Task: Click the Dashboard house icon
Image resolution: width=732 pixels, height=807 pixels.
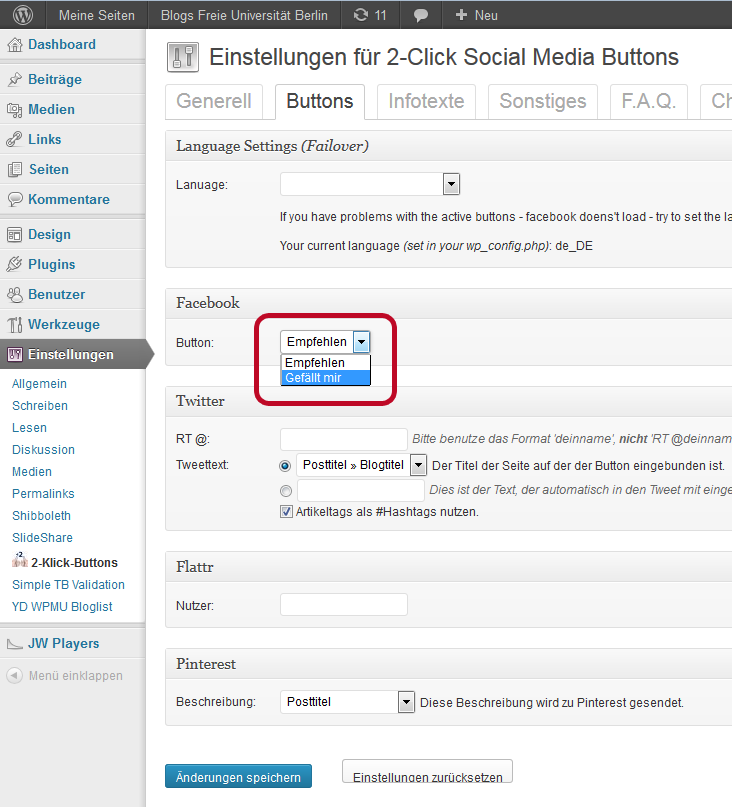Action: click(15, 45)
